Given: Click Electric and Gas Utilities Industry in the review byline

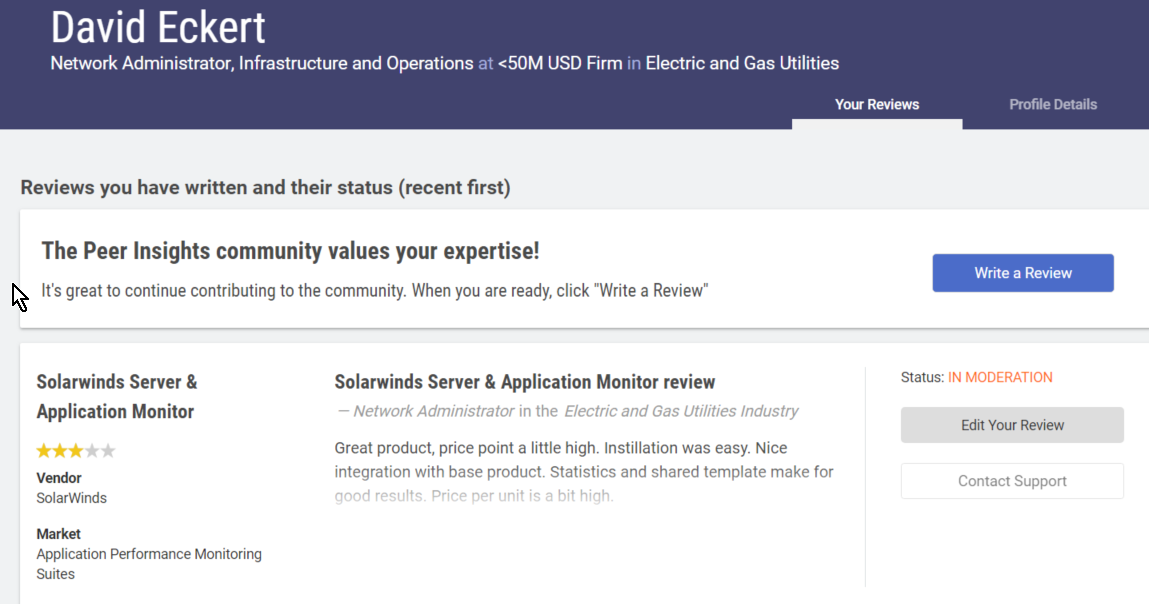Looking at the screenshot, I should 681,411.
